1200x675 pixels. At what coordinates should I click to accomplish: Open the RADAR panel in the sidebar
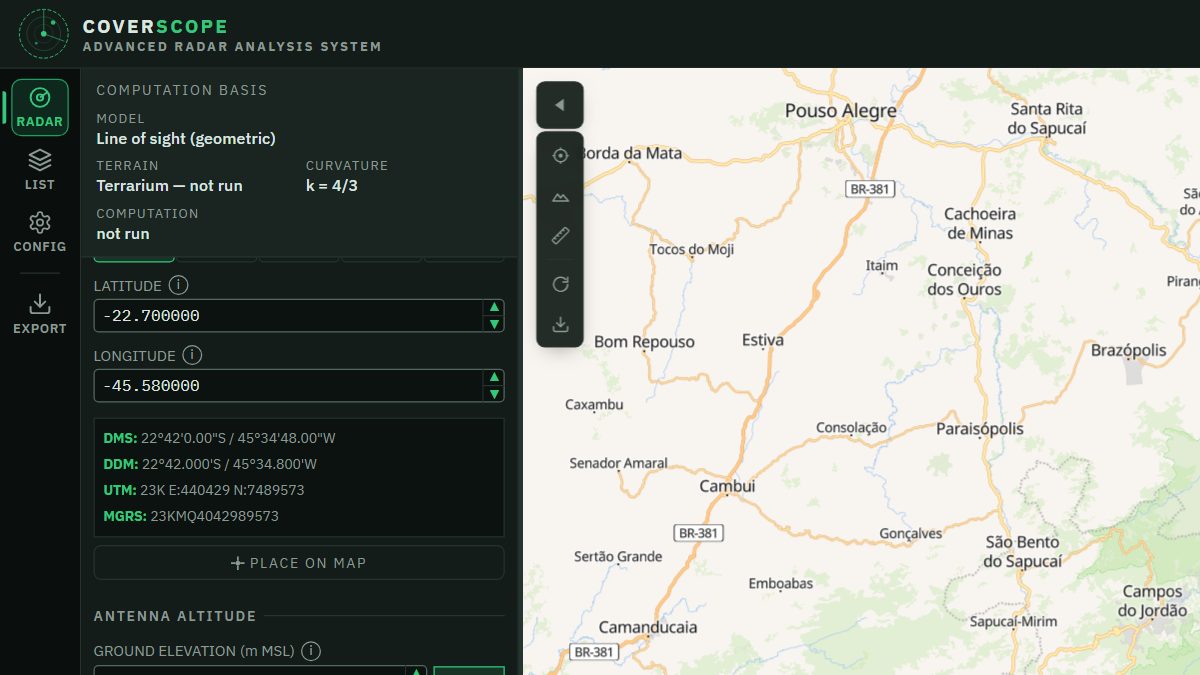(x=40, y=107)
